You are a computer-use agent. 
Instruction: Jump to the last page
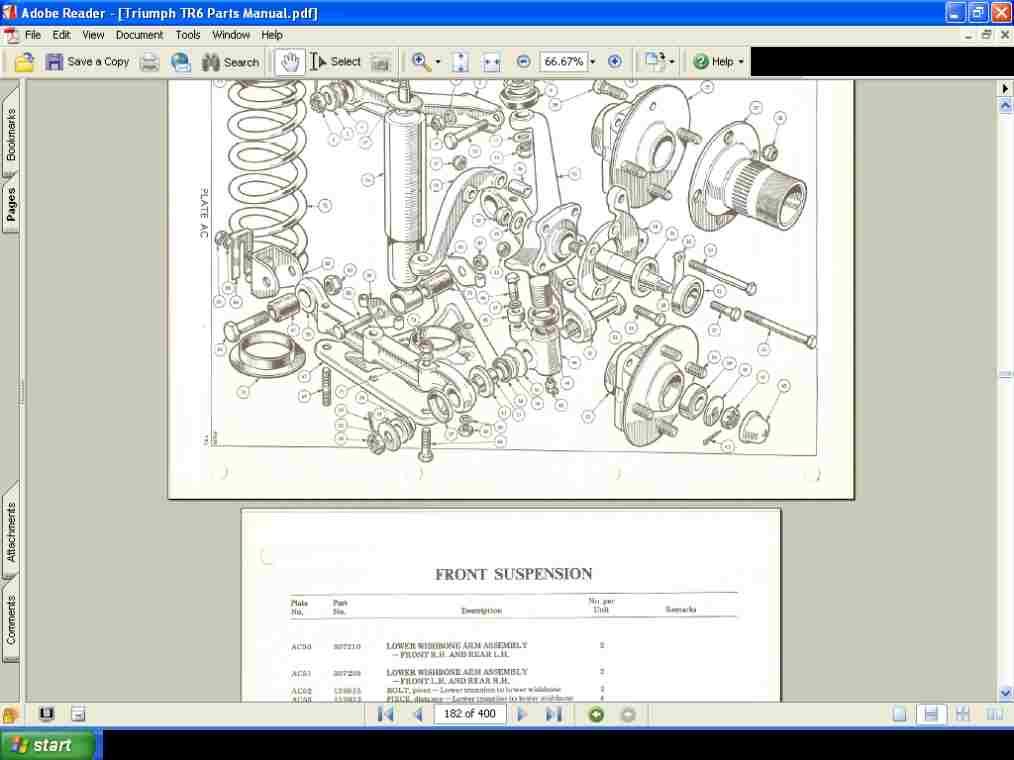point(552,714)
